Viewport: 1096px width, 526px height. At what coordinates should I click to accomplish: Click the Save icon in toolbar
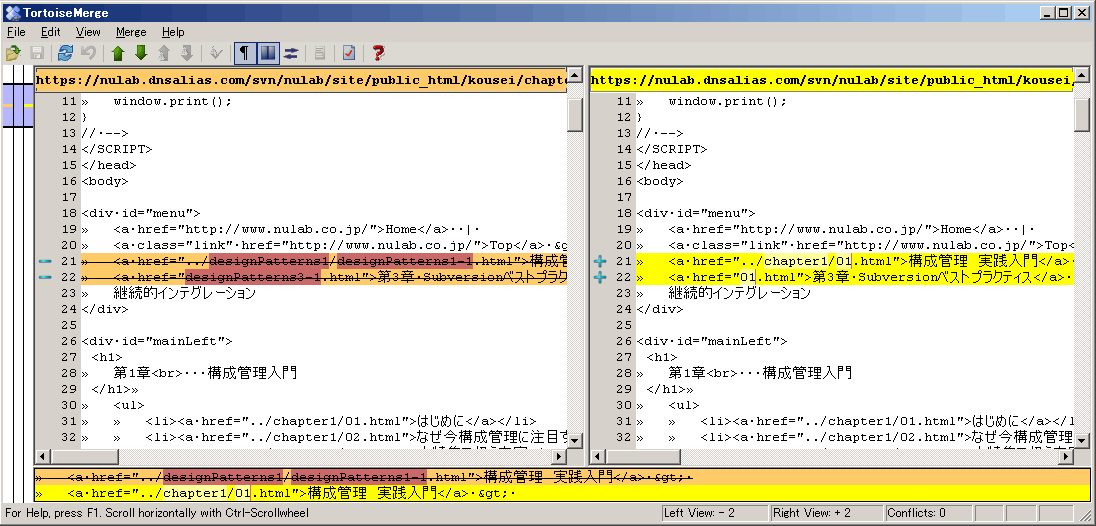pyautogui.click(x=37, y=53)
